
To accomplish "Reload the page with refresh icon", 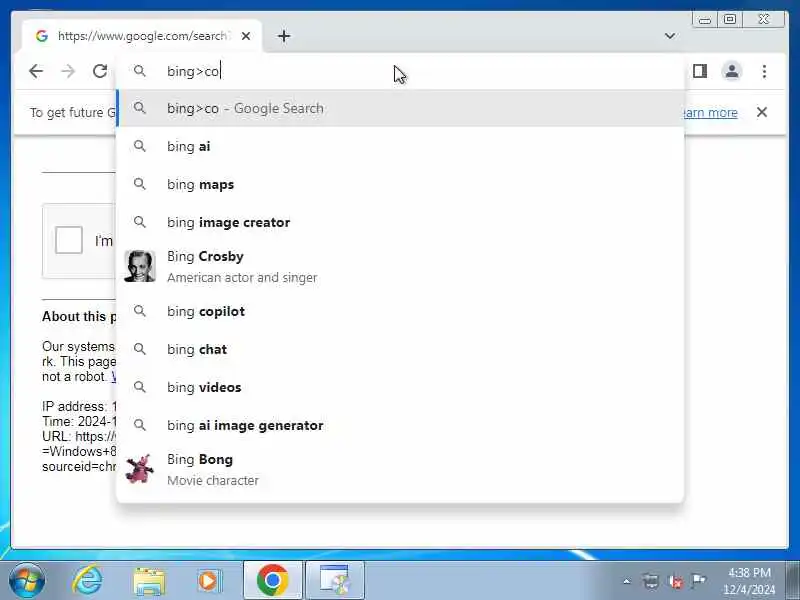I will point(100,71).
